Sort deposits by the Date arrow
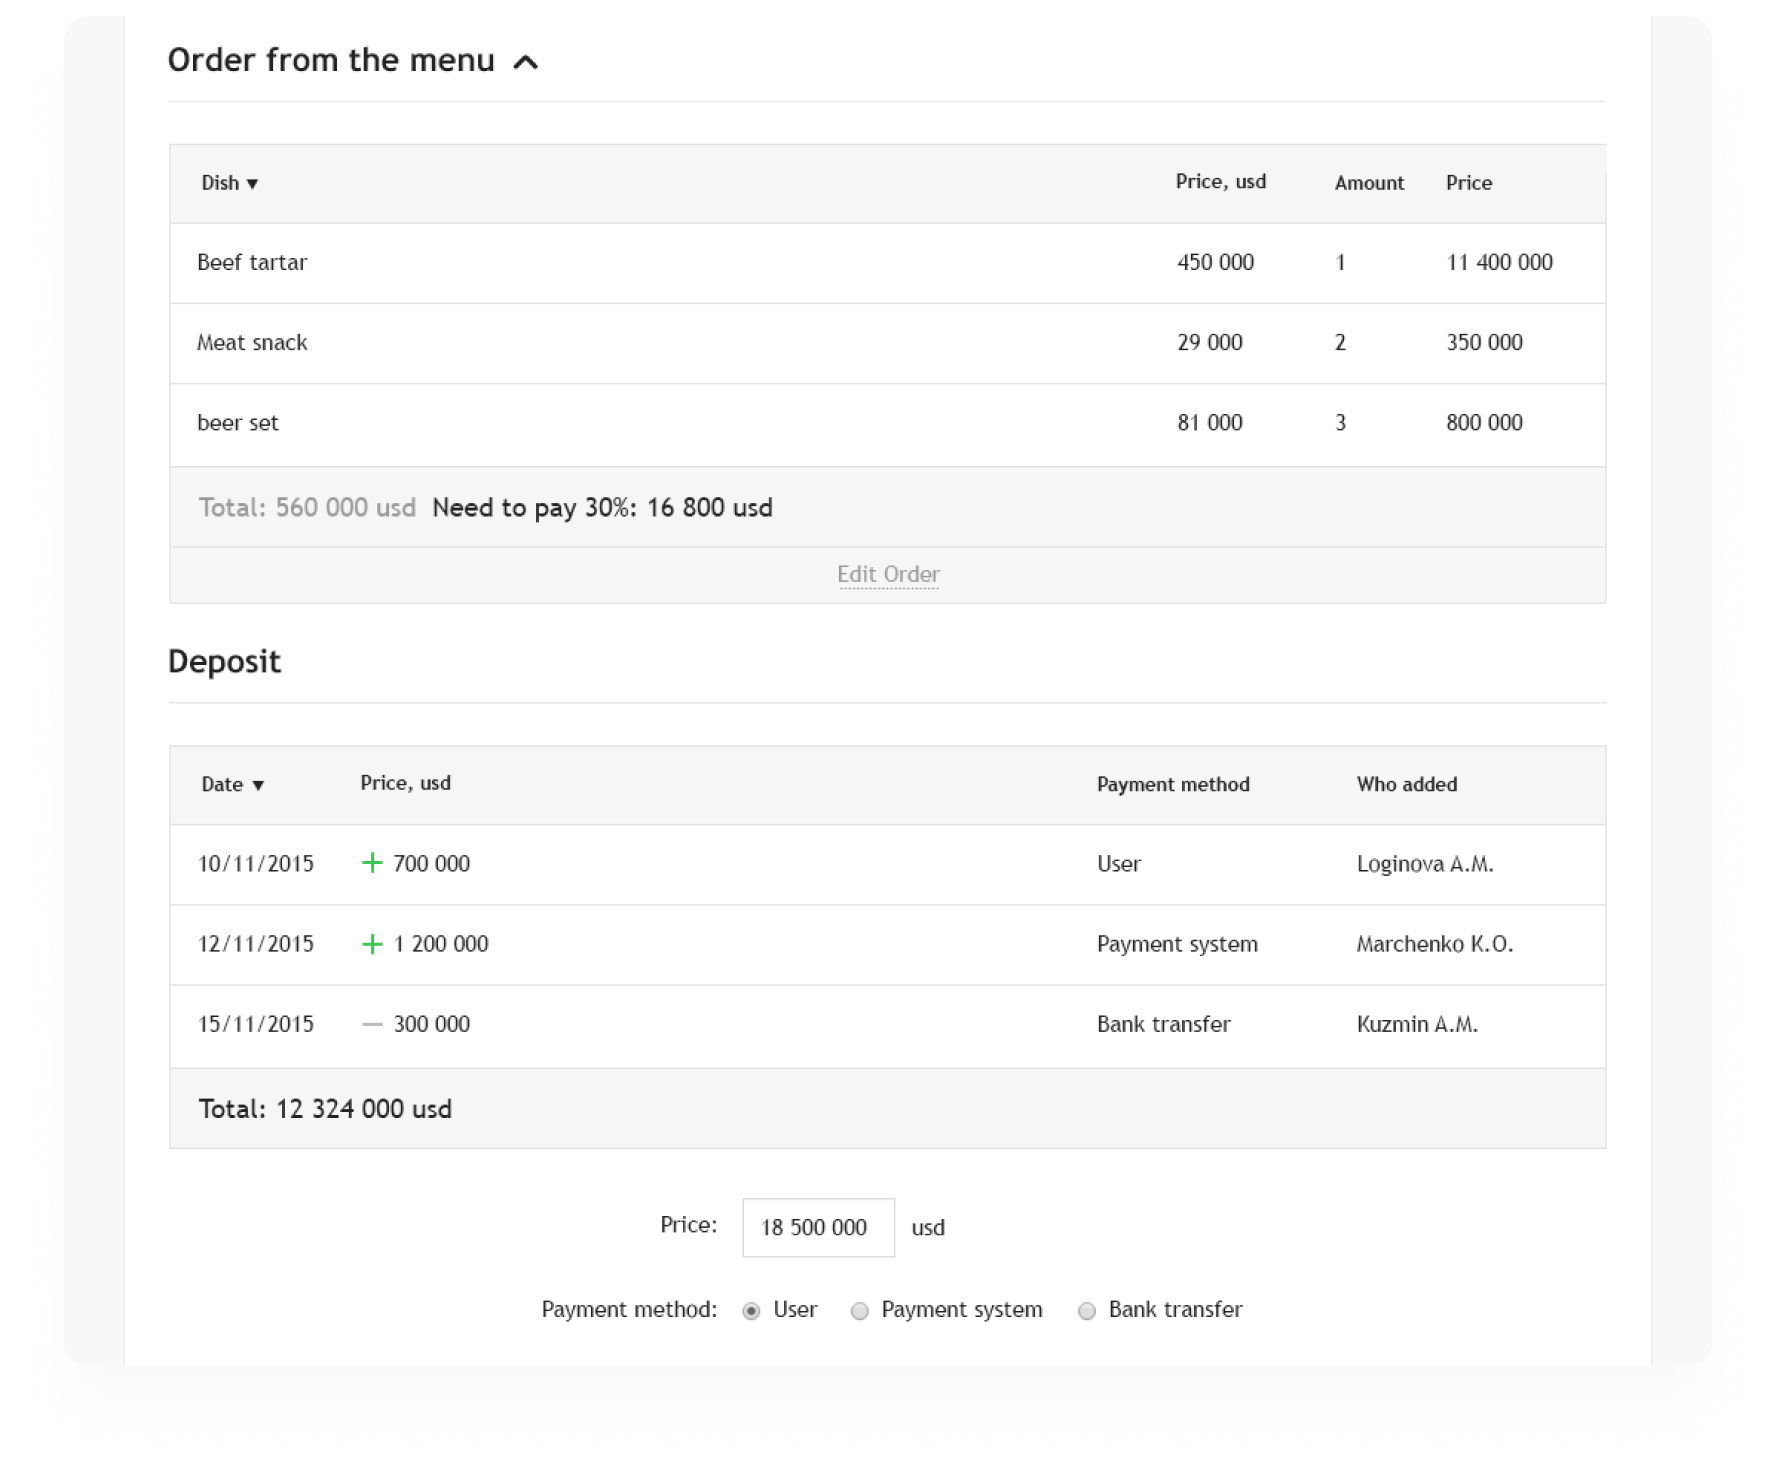The image size is (1774, 1476). pyautogui.click(x=258, y=786)
